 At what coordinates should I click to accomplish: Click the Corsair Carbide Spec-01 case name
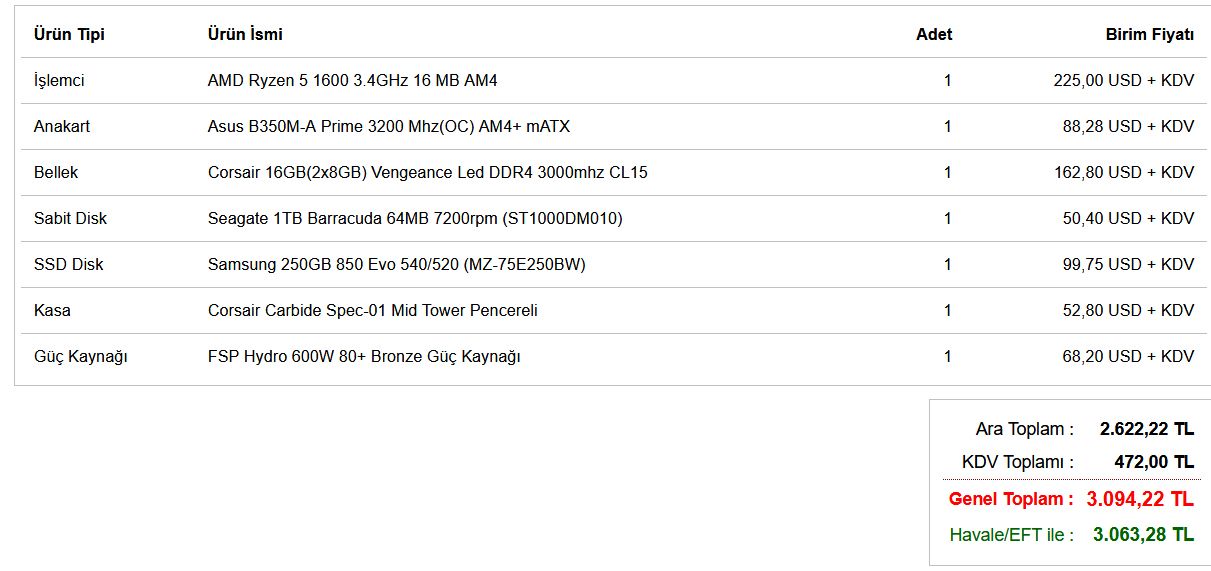coord(372,310)
